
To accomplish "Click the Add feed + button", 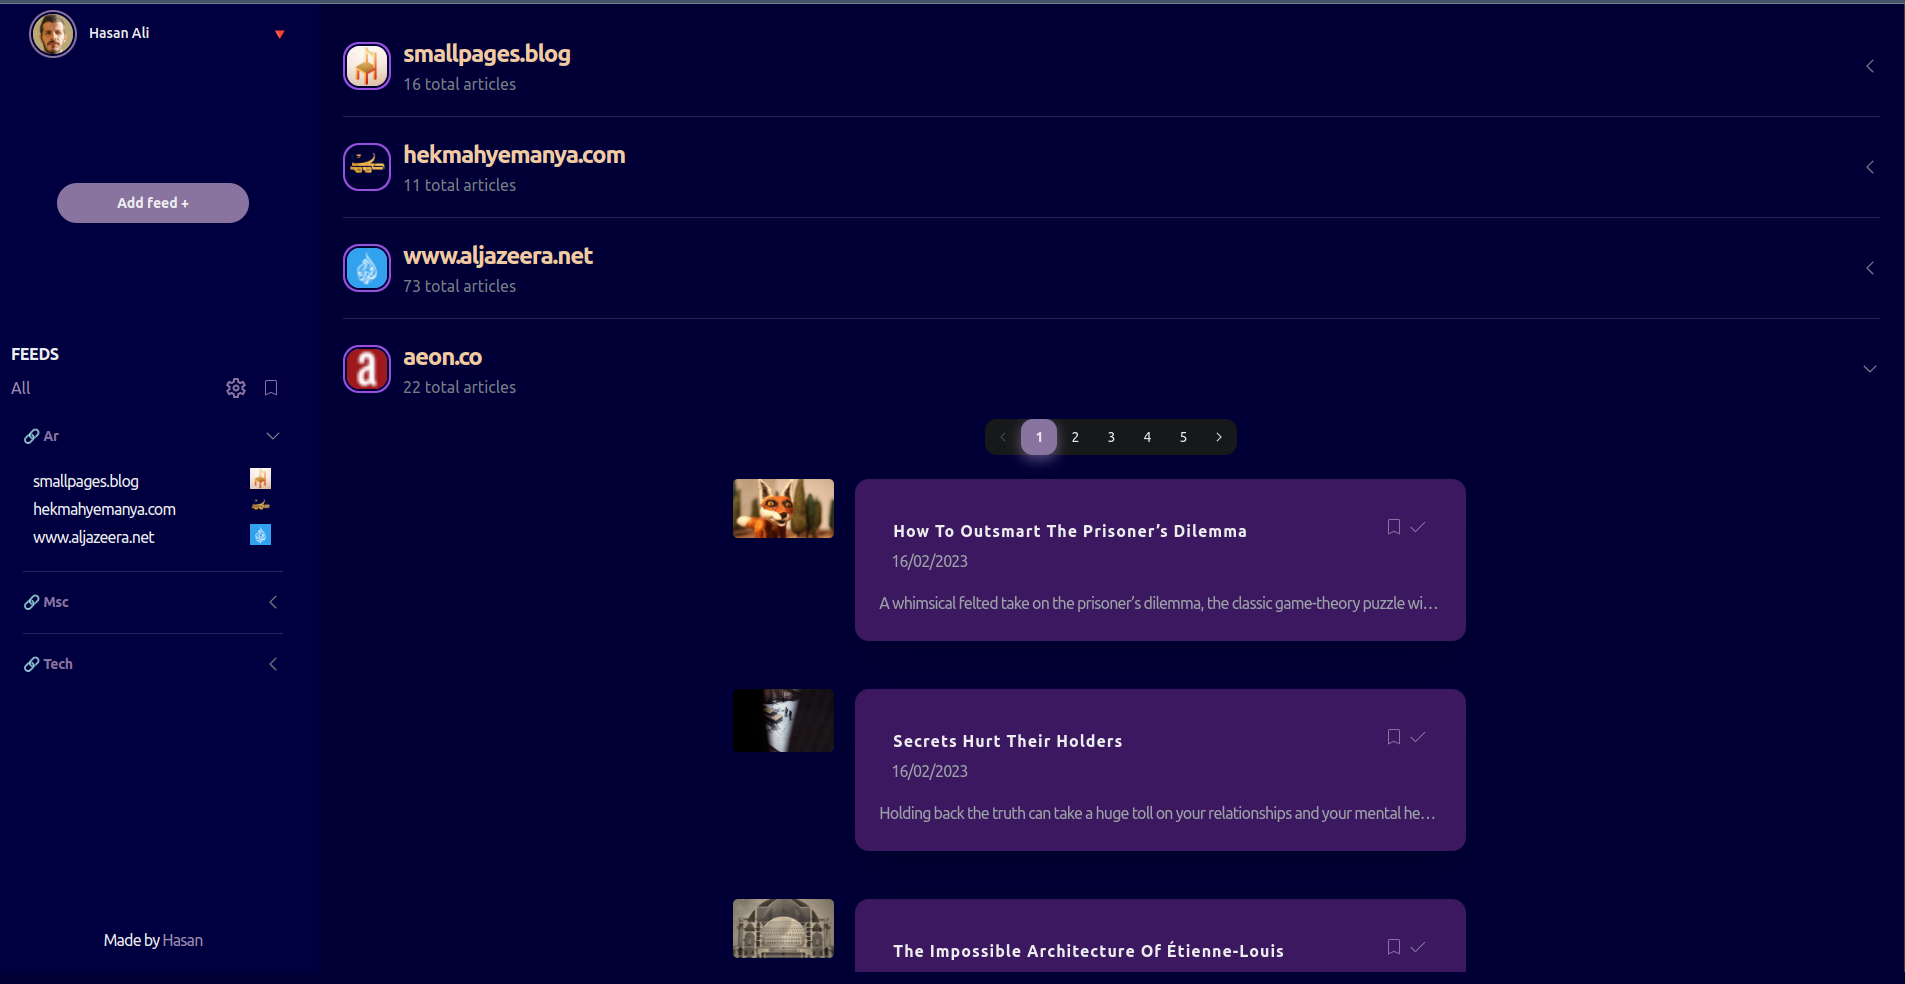I will coord(152,202).
